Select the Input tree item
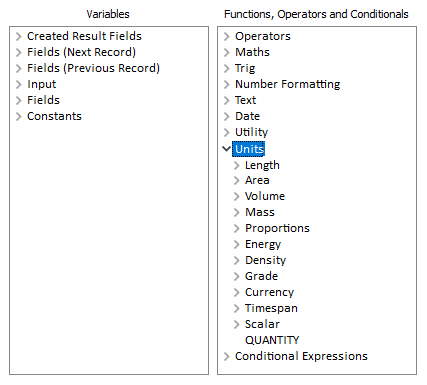This screenshot has height=385, width=427. click(x=42, y=84)
